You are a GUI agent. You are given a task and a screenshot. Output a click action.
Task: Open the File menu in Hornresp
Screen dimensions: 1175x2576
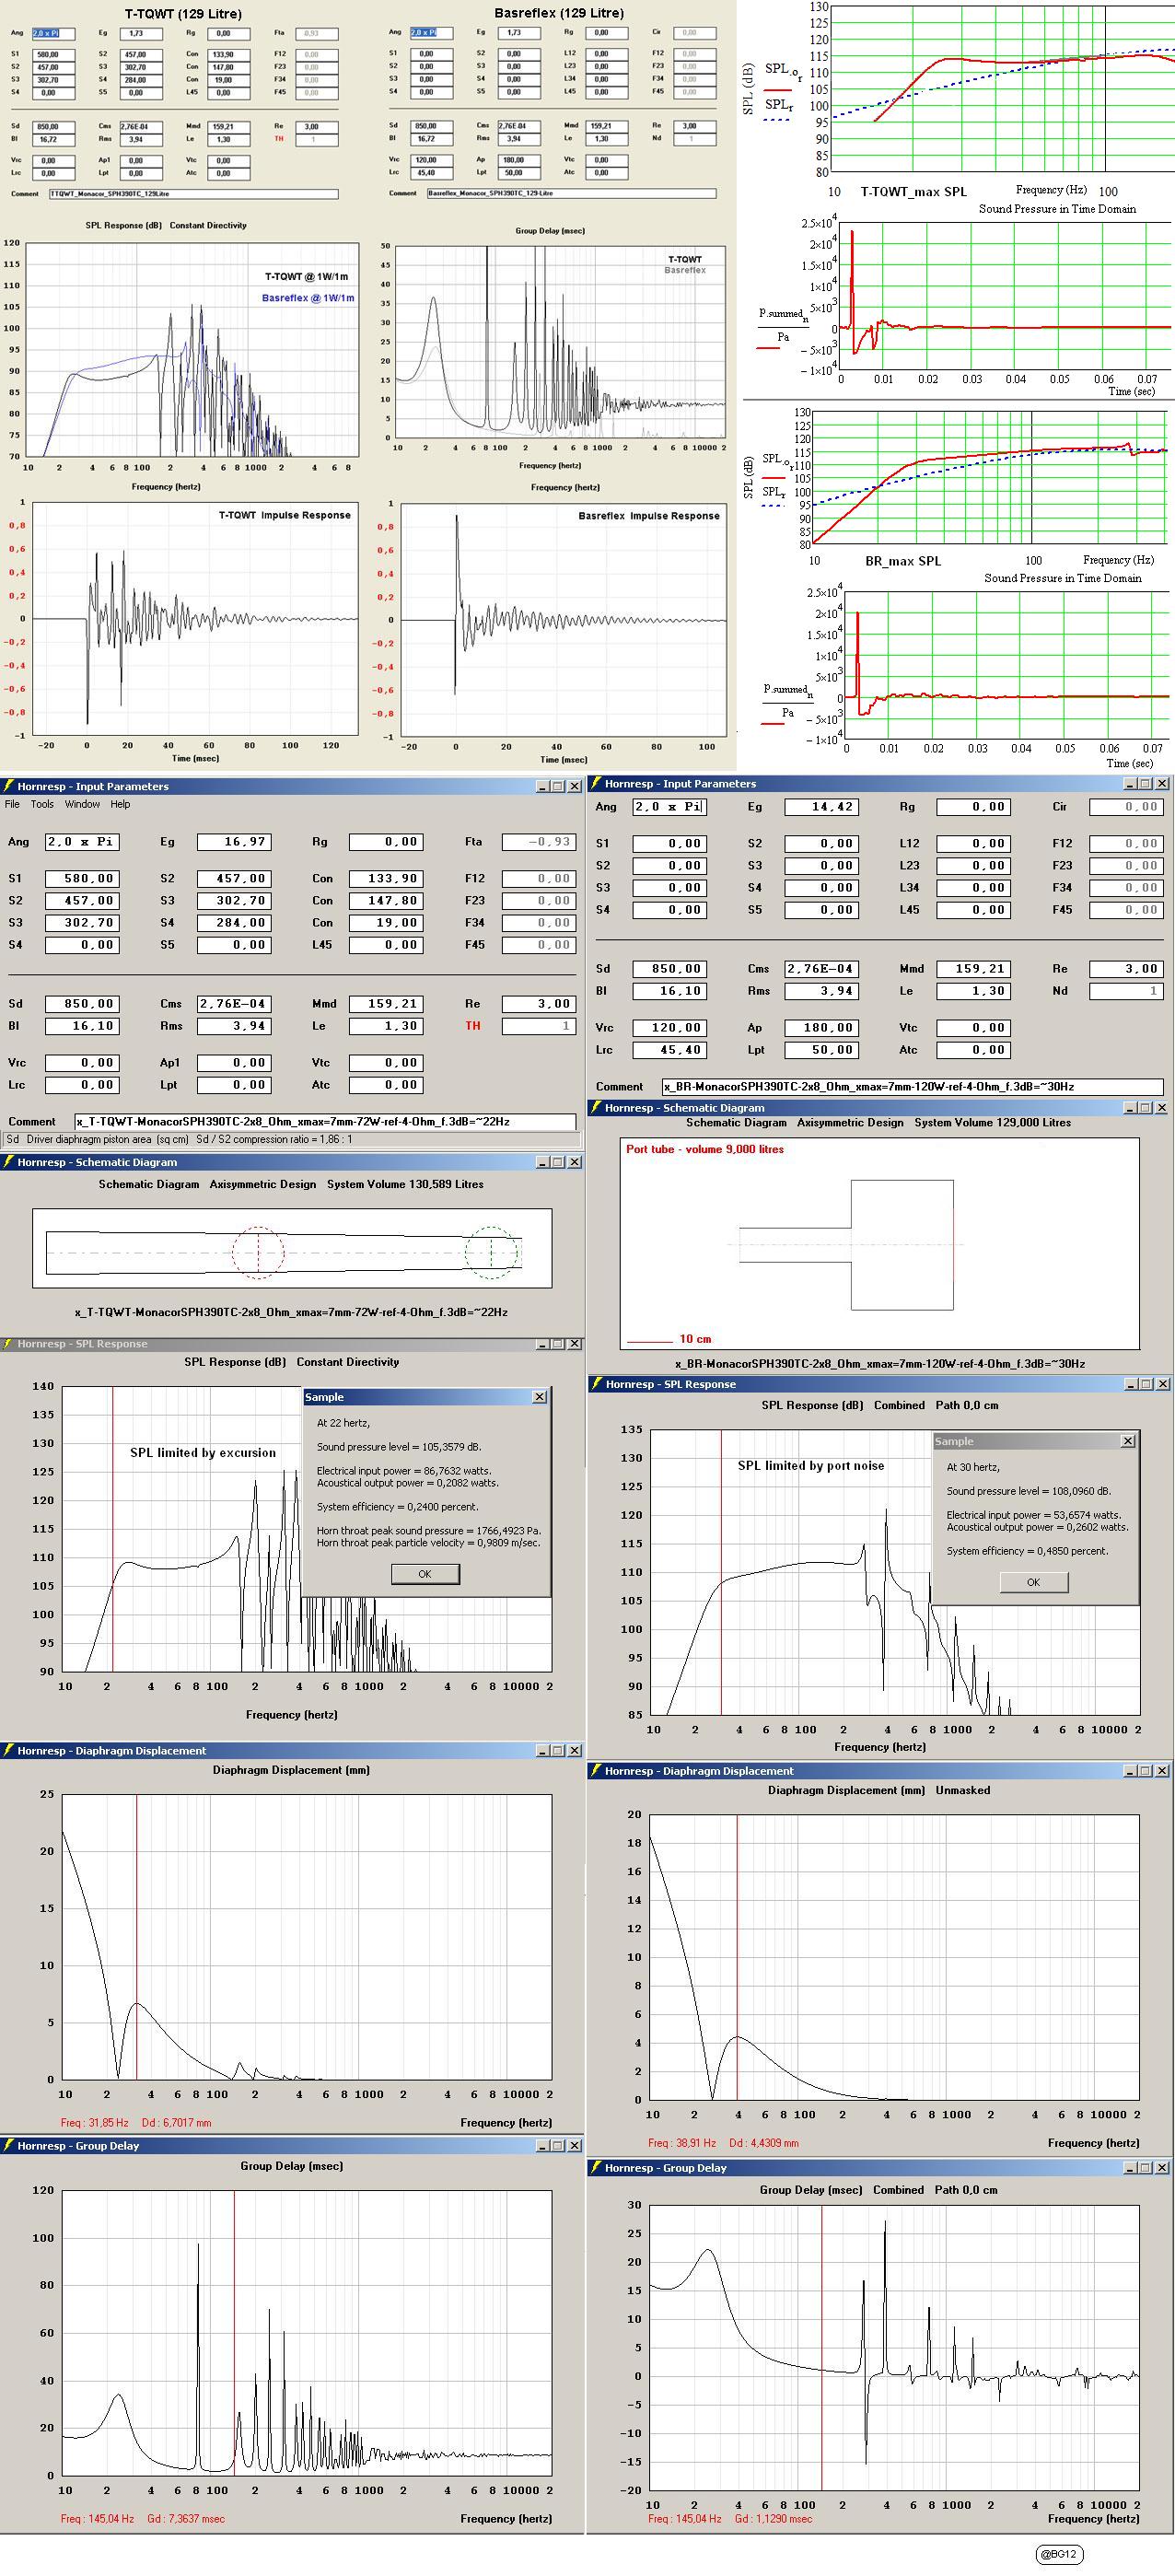(x=12, y=804)
